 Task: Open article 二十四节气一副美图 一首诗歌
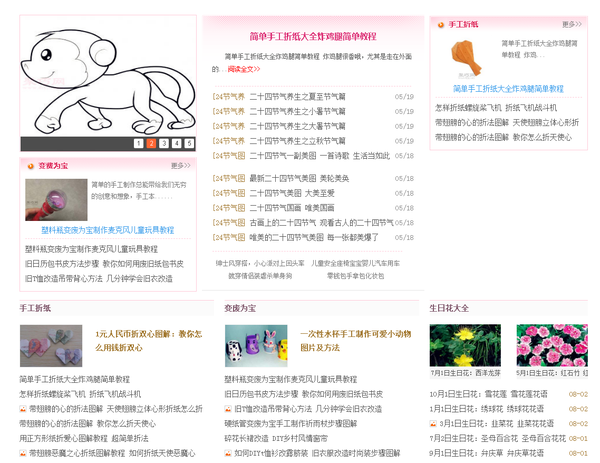pyautogui.click(x=320, y=156)
